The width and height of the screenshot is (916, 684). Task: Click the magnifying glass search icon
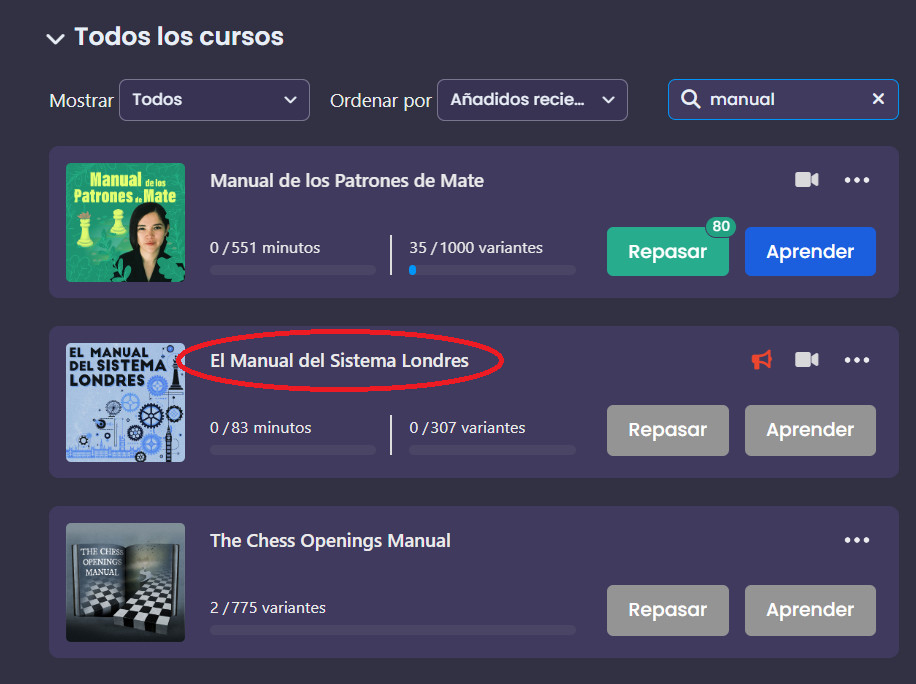(x=690, y=99)
